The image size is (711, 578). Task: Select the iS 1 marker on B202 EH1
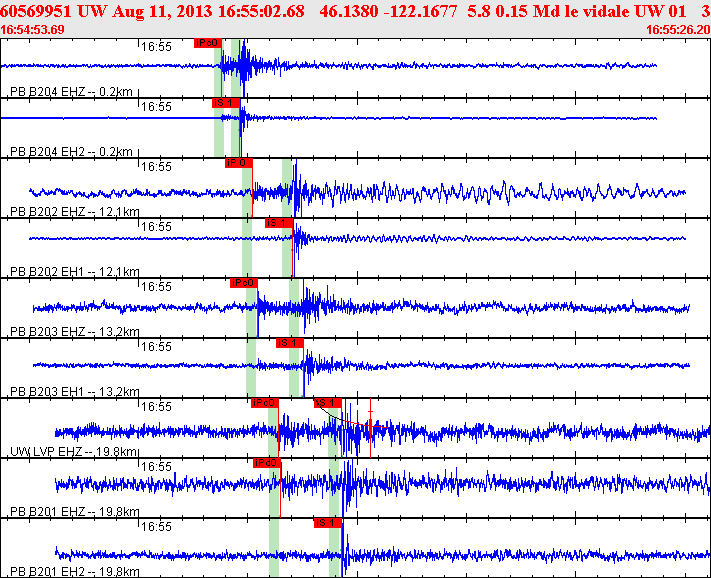pyautogui.click(x=279, y=223)
